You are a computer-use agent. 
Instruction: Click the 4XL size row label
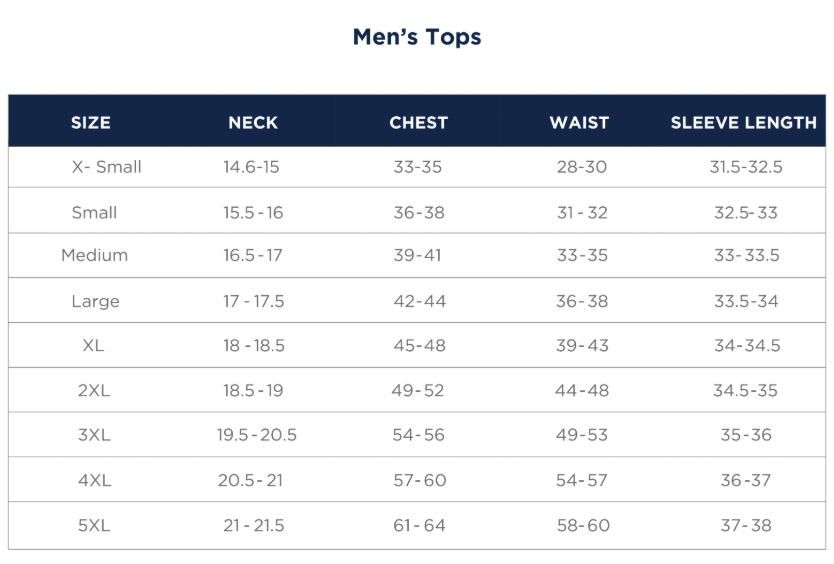(94, 480)
